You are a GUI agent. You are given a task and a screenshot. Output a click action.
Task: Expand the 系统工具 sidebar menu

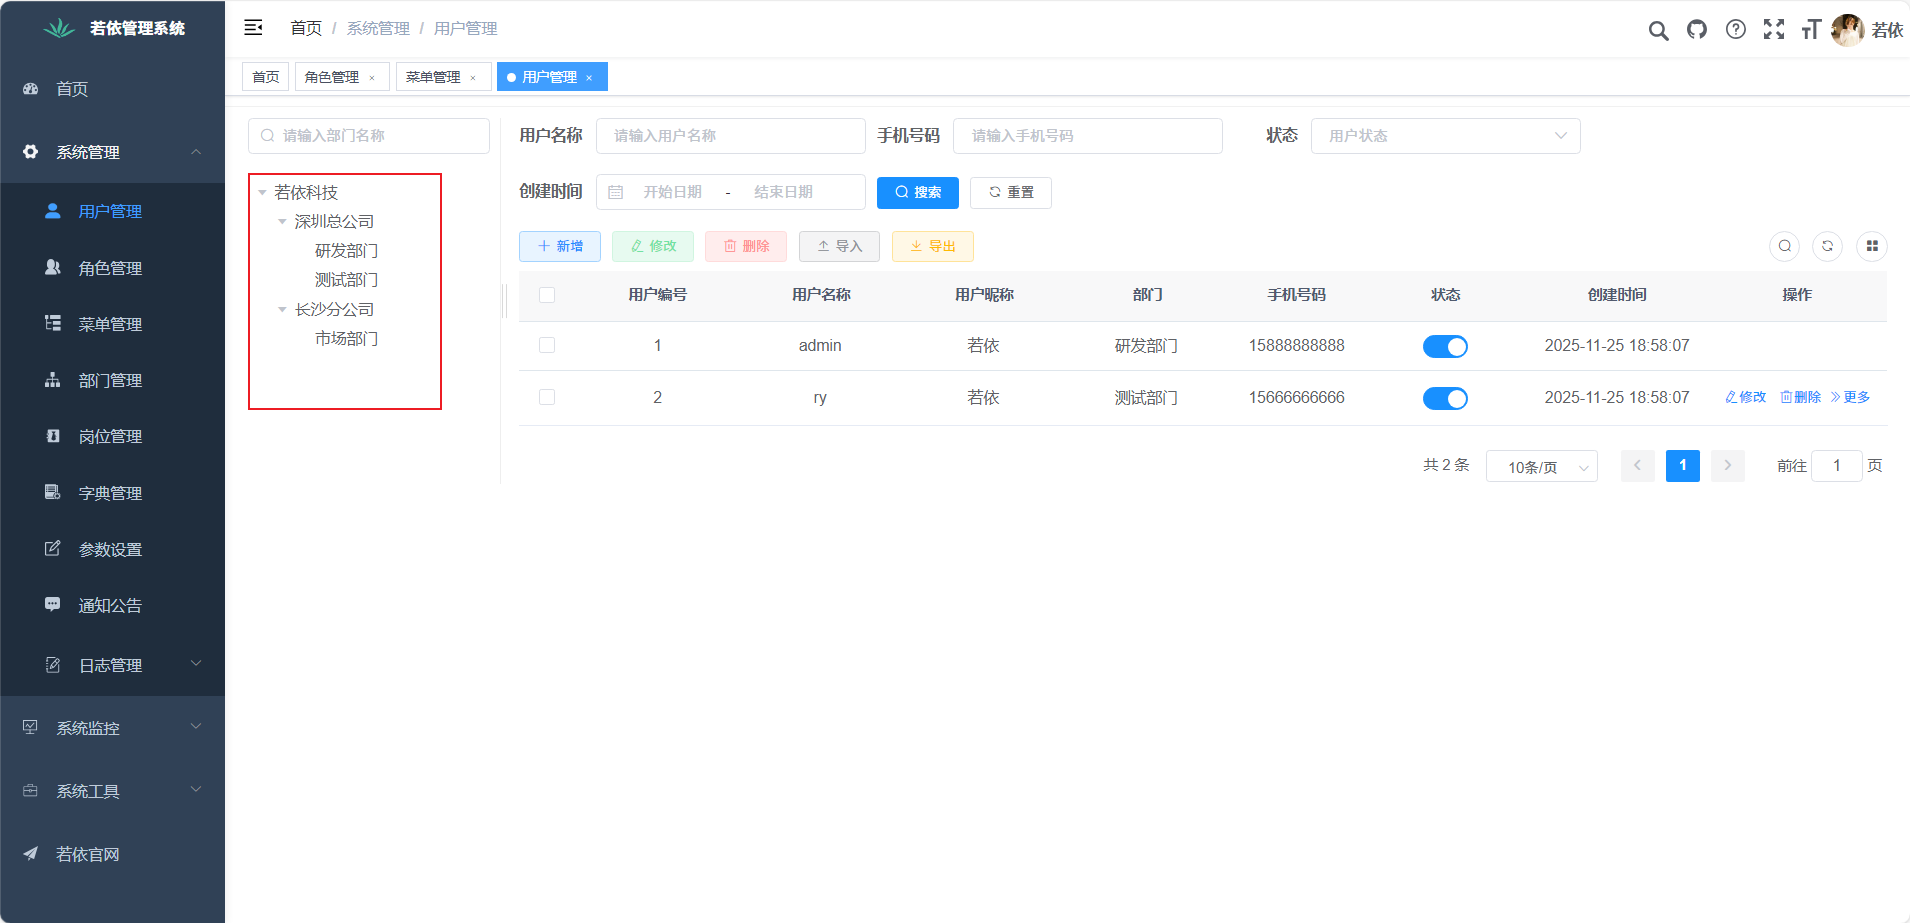tap(112, 791)
